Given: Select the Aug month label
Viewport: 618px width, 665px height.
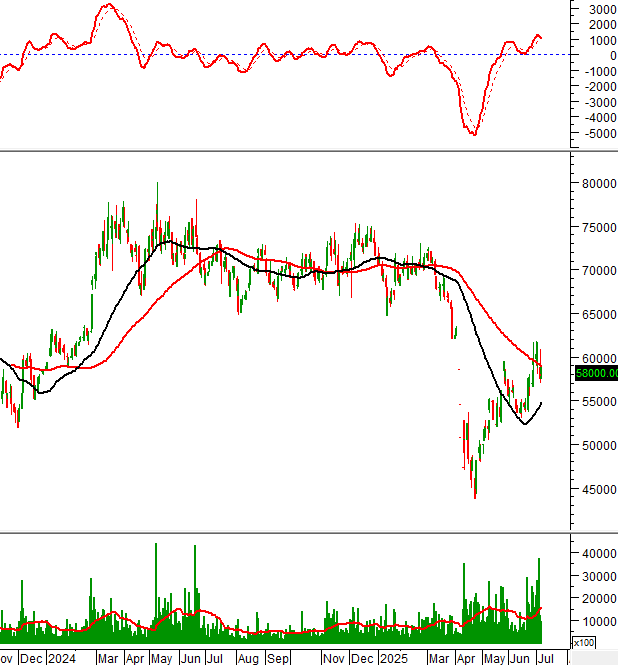Looking at the screenshot, I should pos(248,659).
